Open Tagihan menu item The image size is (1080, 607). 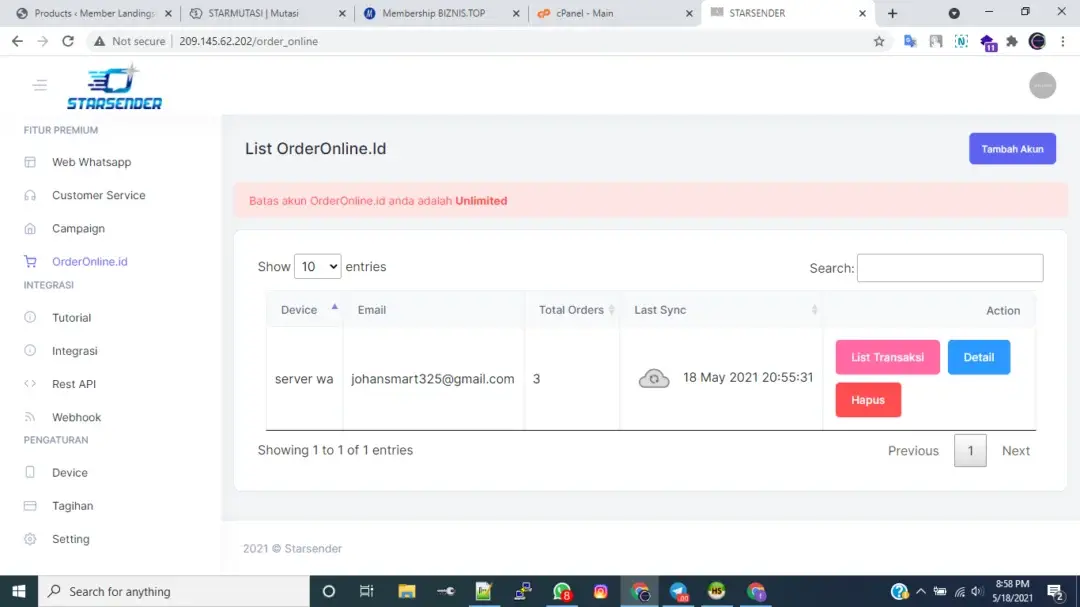(72, 506)
